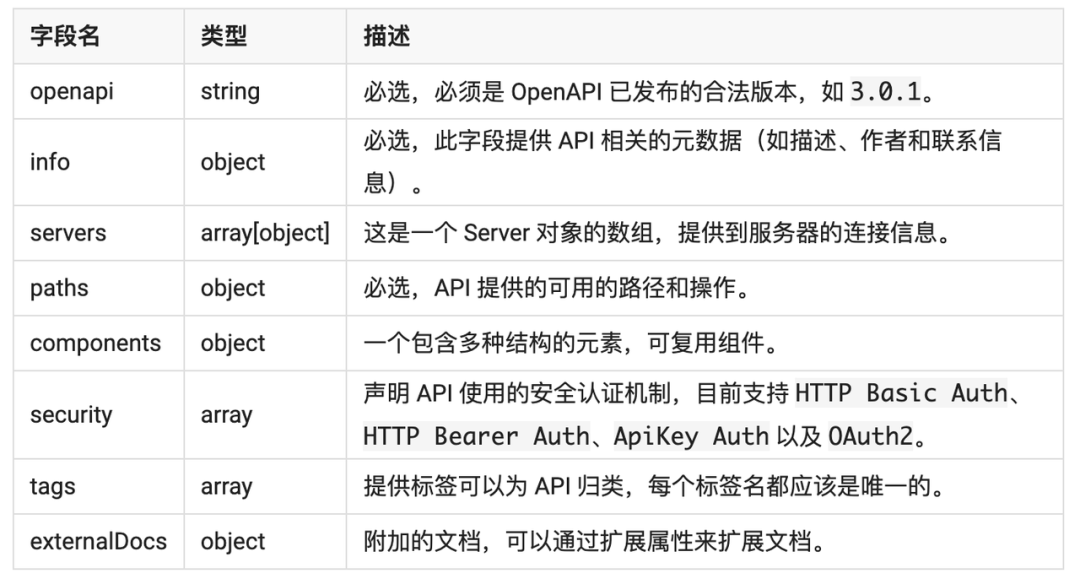The height and width of the screenshot is (584, 1080).
Task: Select the 'servers' field name cell
Action: pyautogui.click(x=66, y=233)
